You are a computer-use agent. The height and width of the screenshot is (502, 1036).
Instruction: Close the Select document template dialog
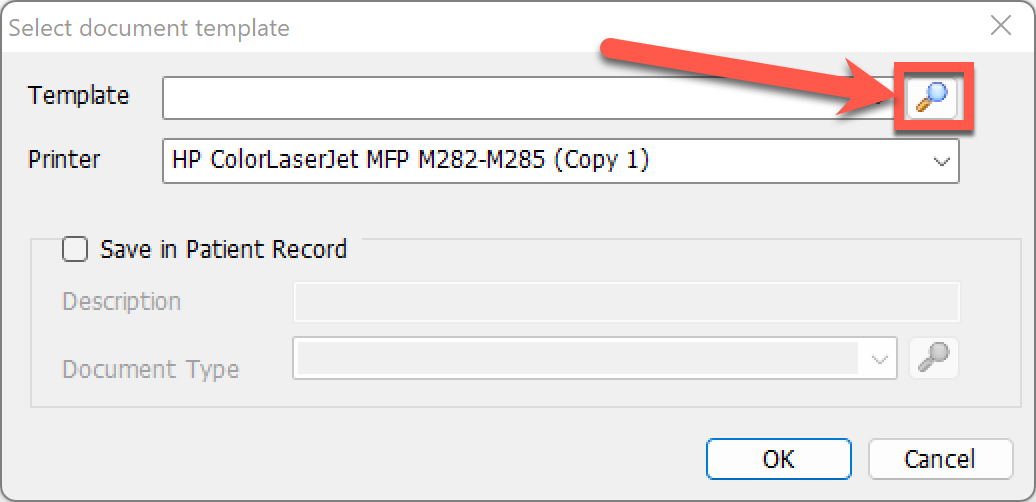(x=1001, y=26)
